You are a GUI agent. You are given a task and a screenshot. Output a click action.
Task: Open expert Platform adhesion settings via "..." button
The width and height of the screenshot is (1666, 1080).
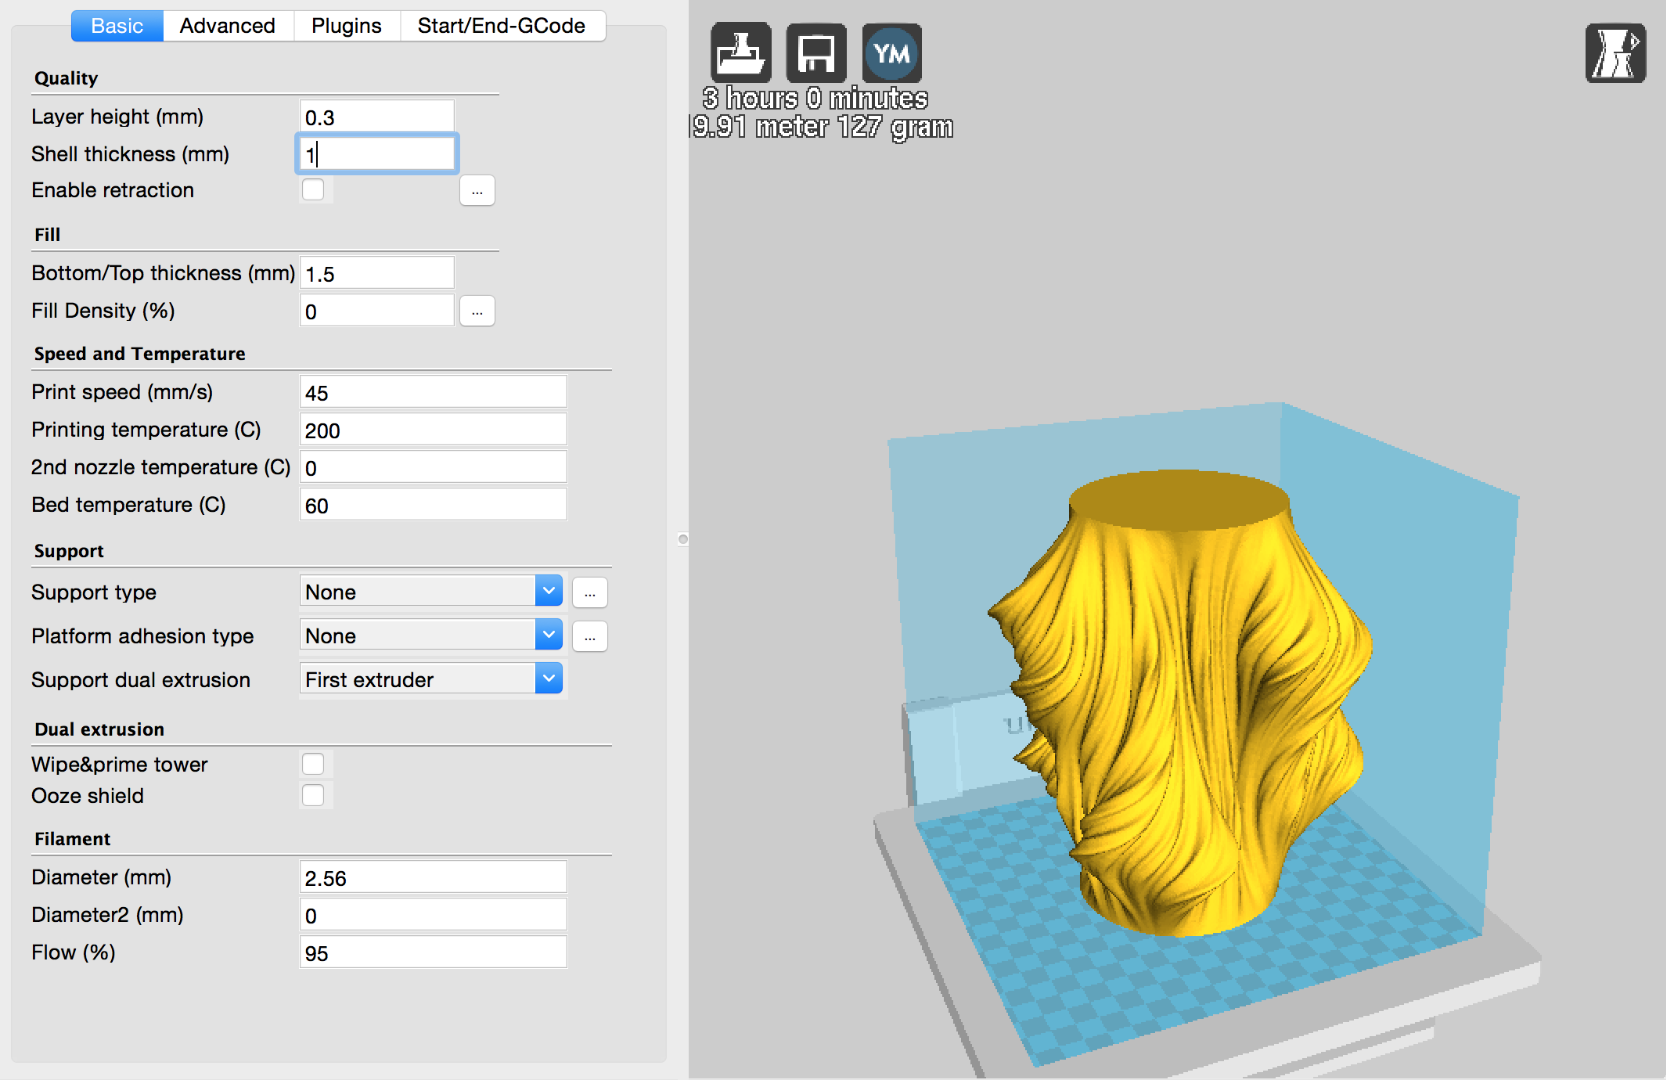(x=589, y=636)
